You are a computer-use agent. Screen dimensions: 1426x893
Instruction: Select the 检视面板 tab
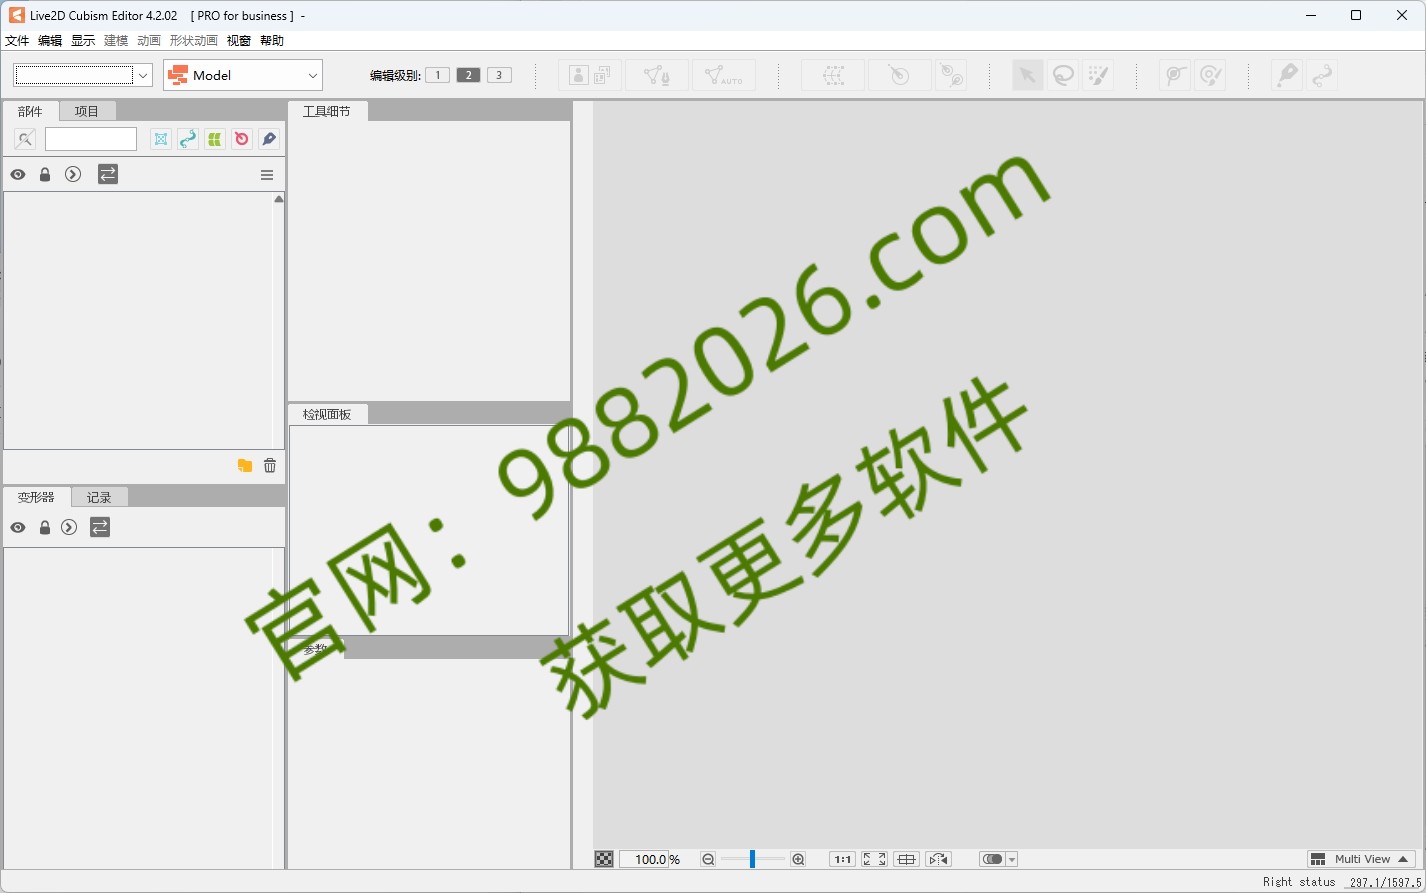(327, 414)
